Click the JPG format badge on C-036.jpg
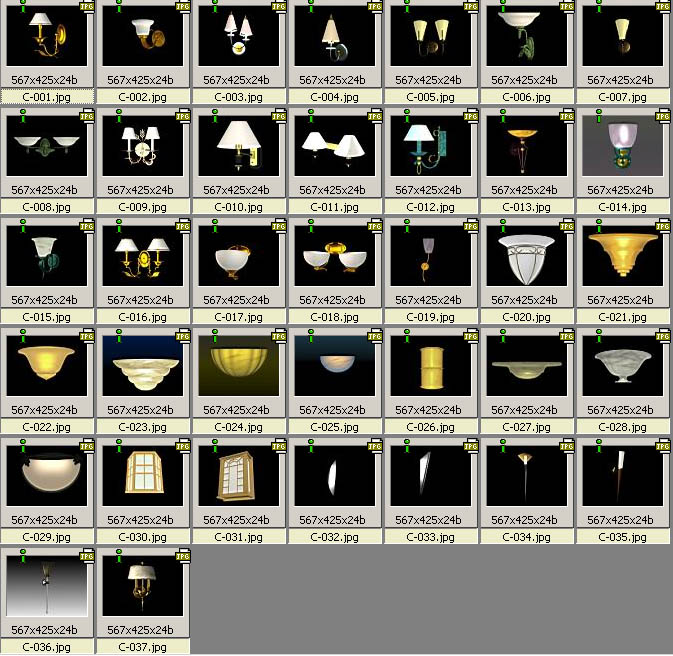Image resolution: width=673 pixels, height=656 pixels. point(87,556)
